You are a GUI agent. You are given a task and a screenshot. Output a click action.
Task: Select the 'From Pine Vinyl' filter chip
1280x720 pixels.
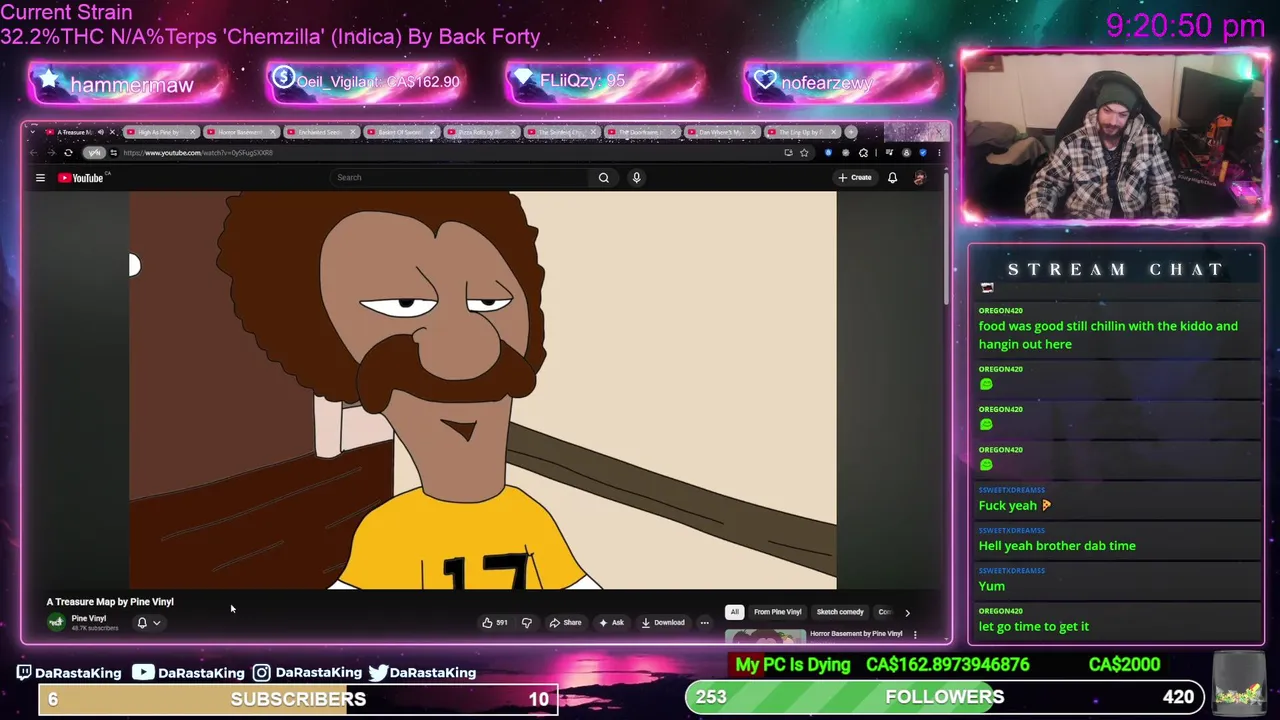pyautogui.click(x=777, y=612)
